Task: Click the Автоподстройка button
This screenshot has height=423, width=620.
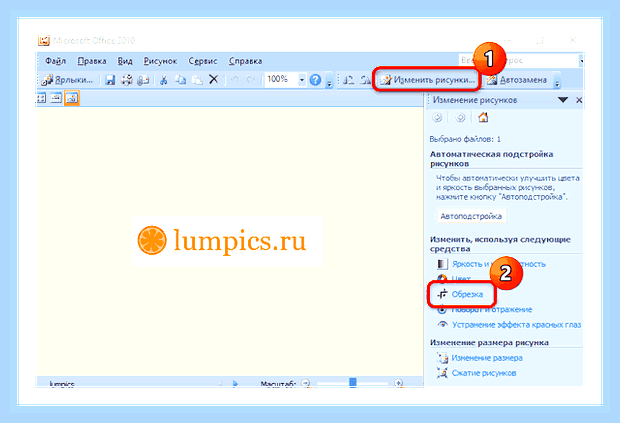Action: pyautogui.click(x=471, y=216)
